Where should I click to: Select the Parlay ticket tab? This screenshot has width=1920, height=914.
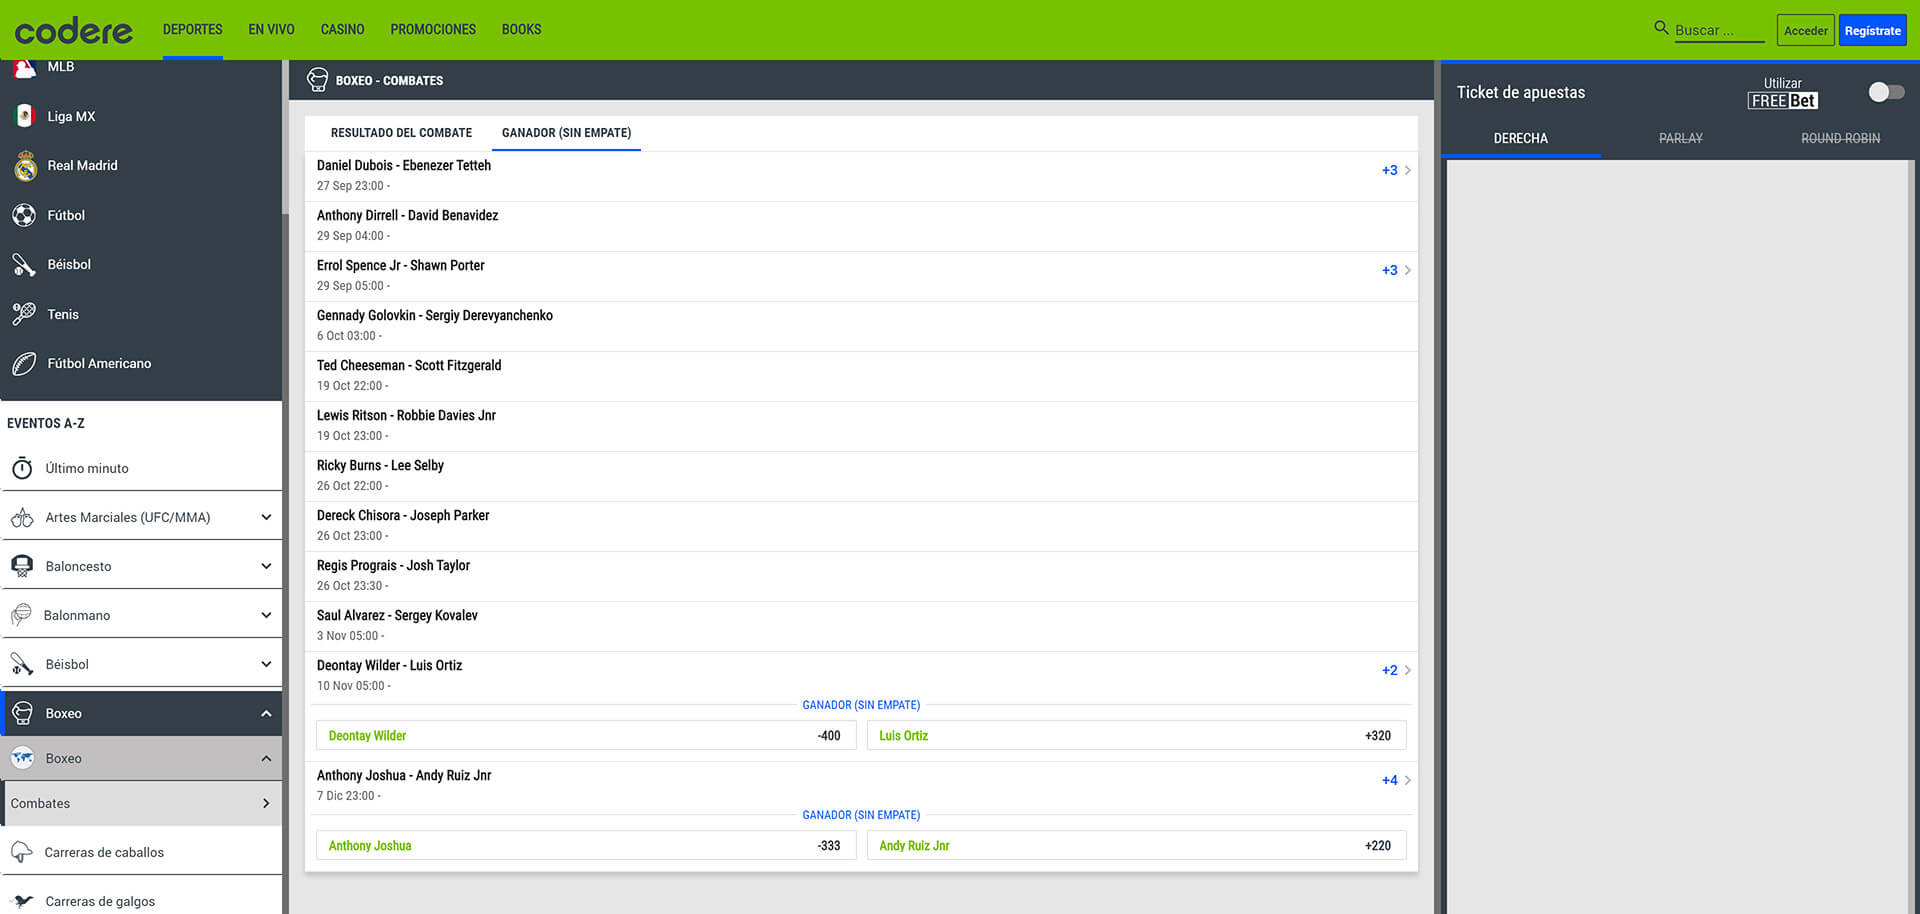point(1680,138)
